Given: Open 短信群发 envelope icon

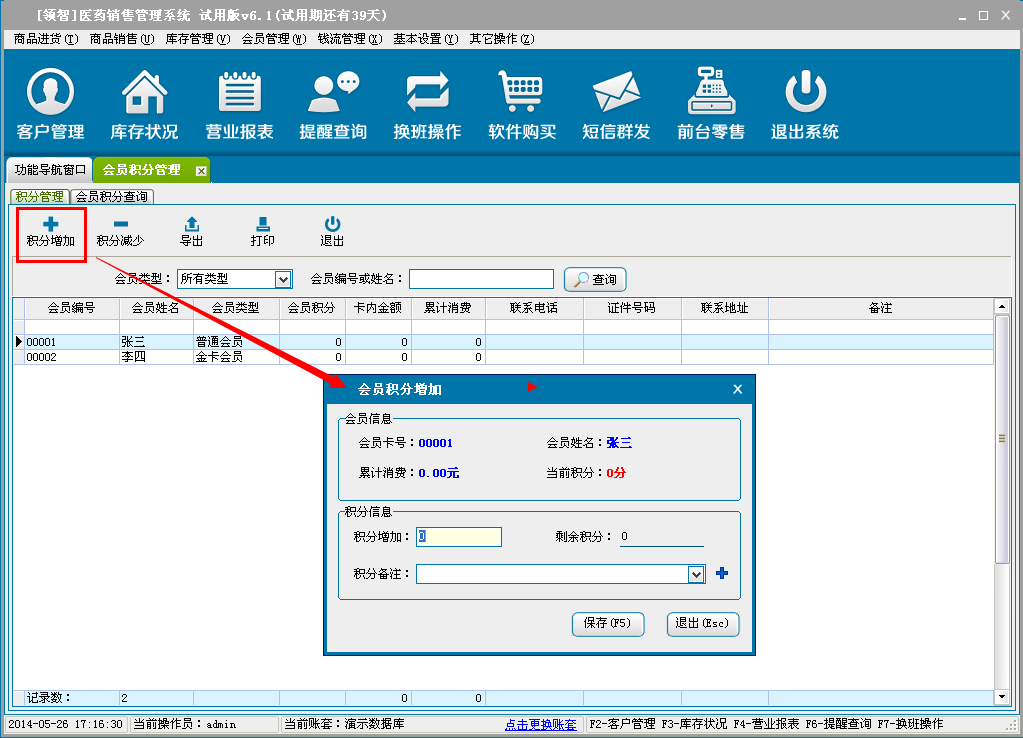Looking at the screenshot, I should pos(616,105).
